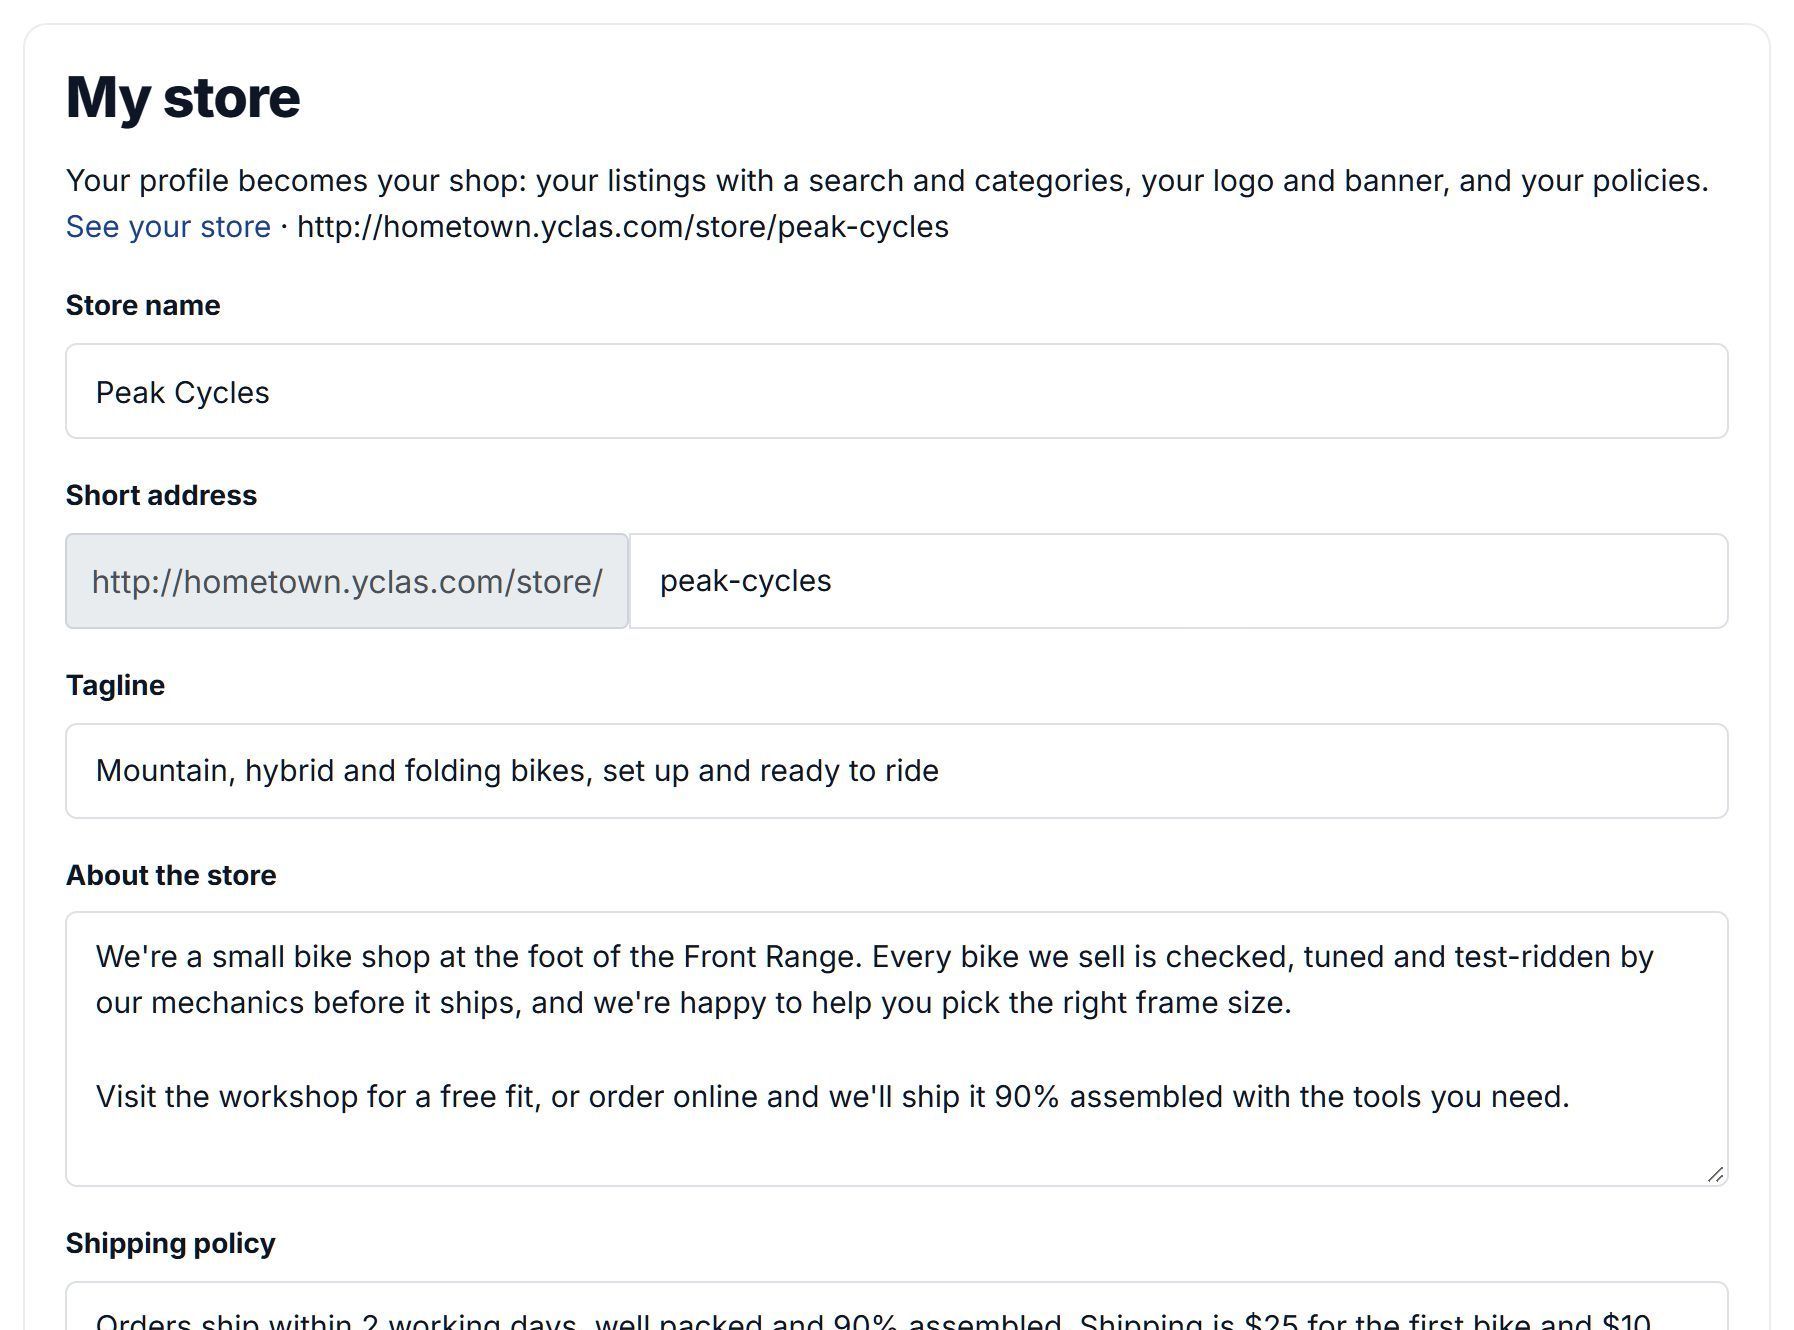Screen dimensions: 1794x1330
Task: Click the Shipping policy text box
Action: pos(896,1306)
